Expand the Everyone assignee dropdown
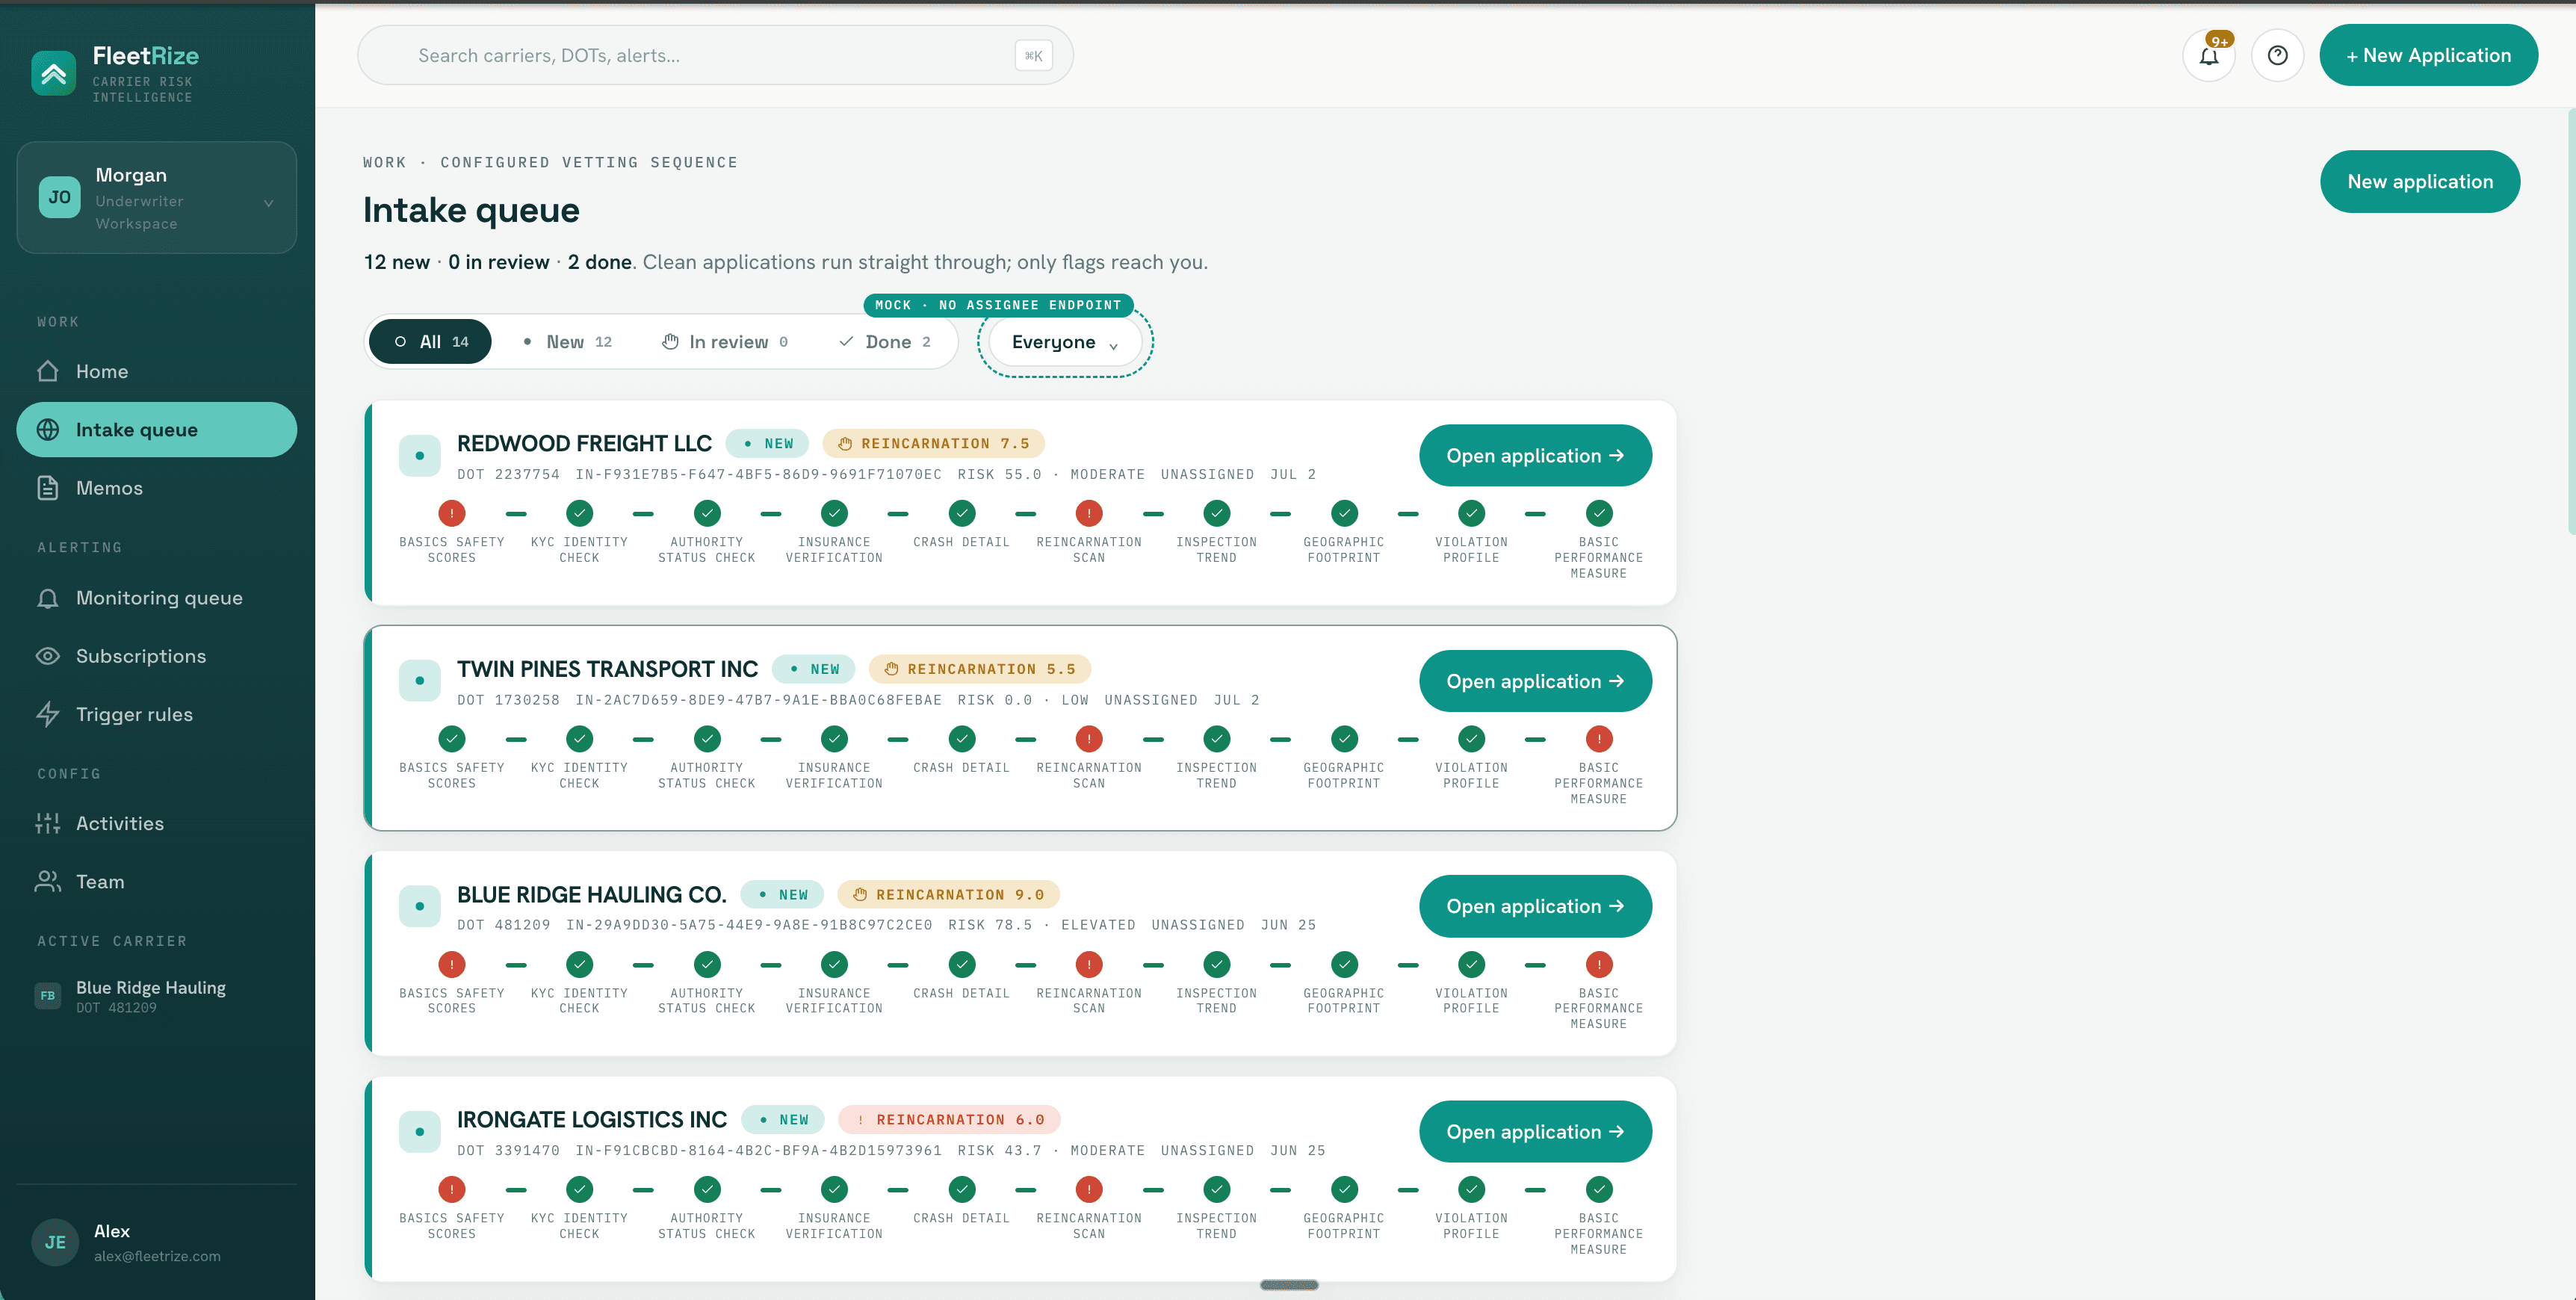The image size is (2576, 1300). 1065,342
